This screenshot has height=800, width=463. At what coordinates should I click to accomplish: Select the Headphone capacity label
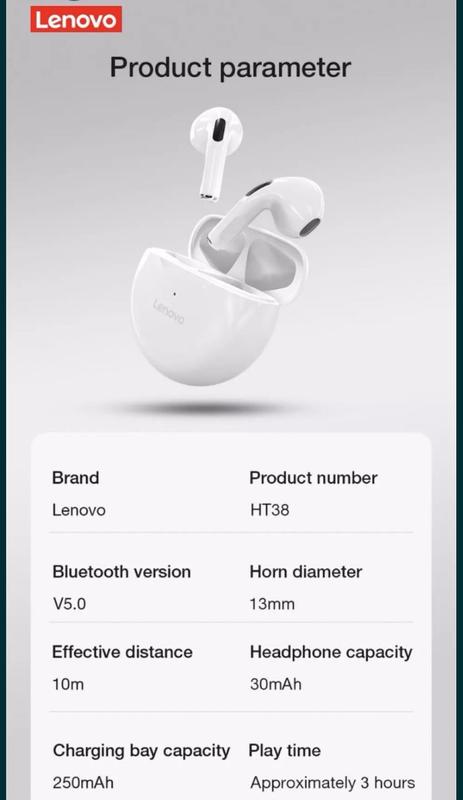point(331,653)
